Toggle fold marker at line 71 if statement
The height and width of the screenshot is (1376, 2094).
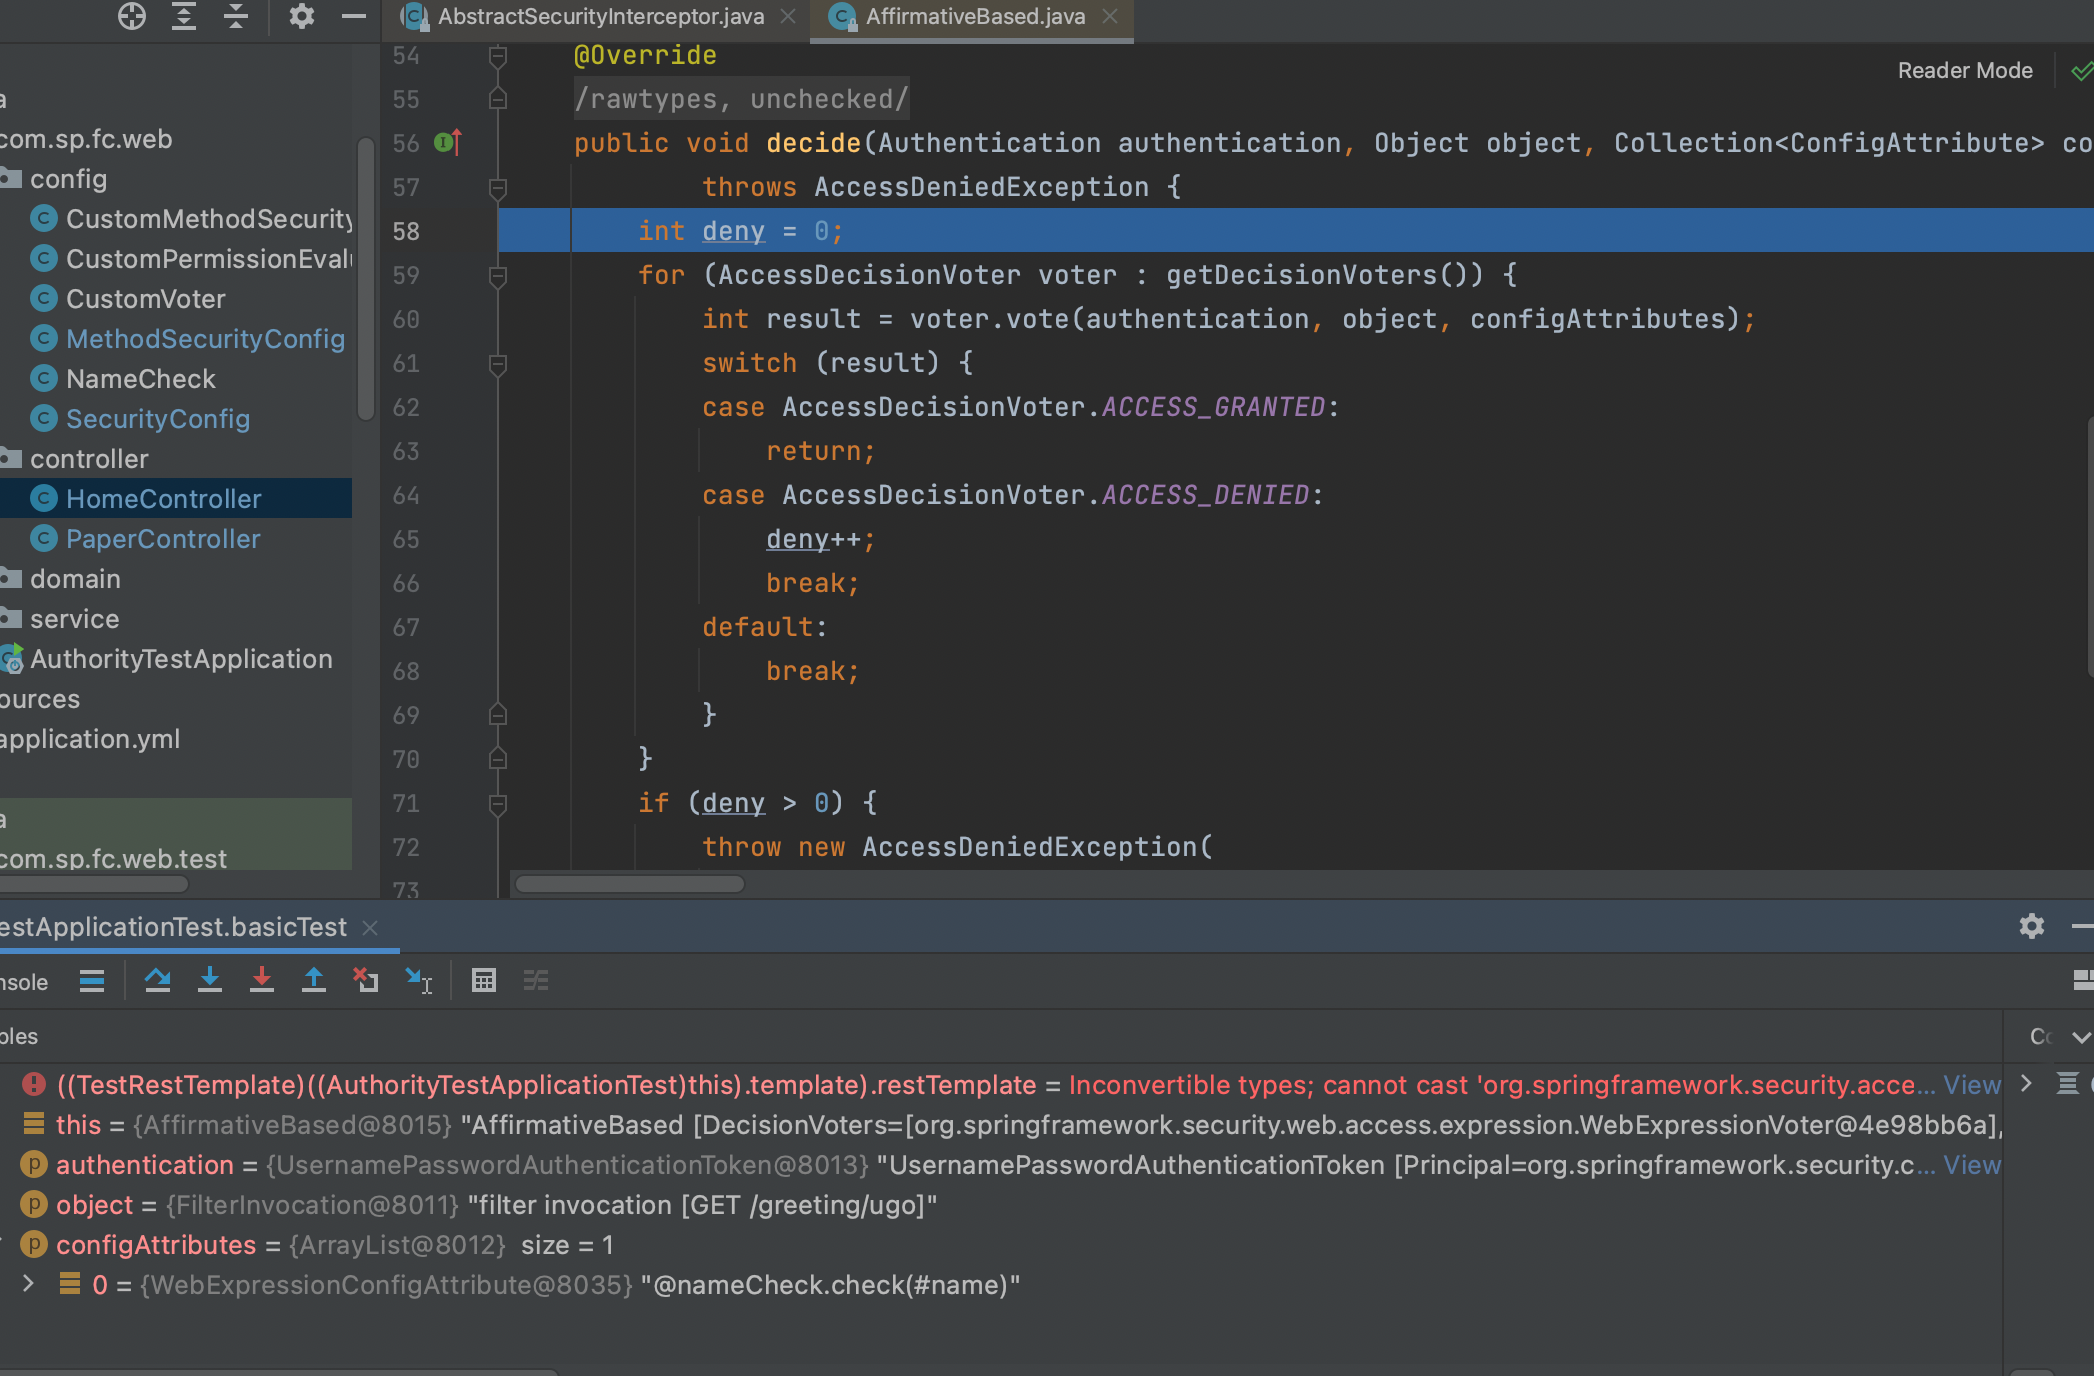[x=498, y=803]
